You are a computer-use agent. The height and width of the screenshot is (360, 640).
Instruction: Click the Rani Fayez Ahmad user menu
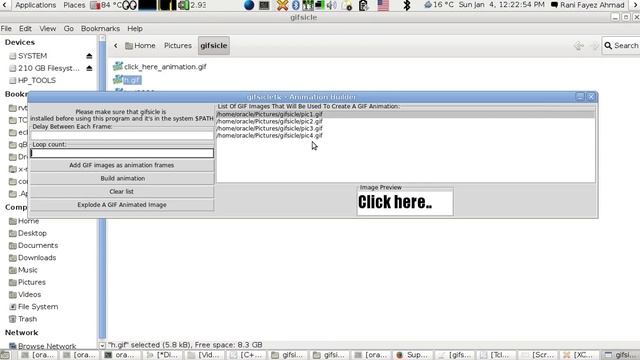pyautogui.click(x=587, y=5)
